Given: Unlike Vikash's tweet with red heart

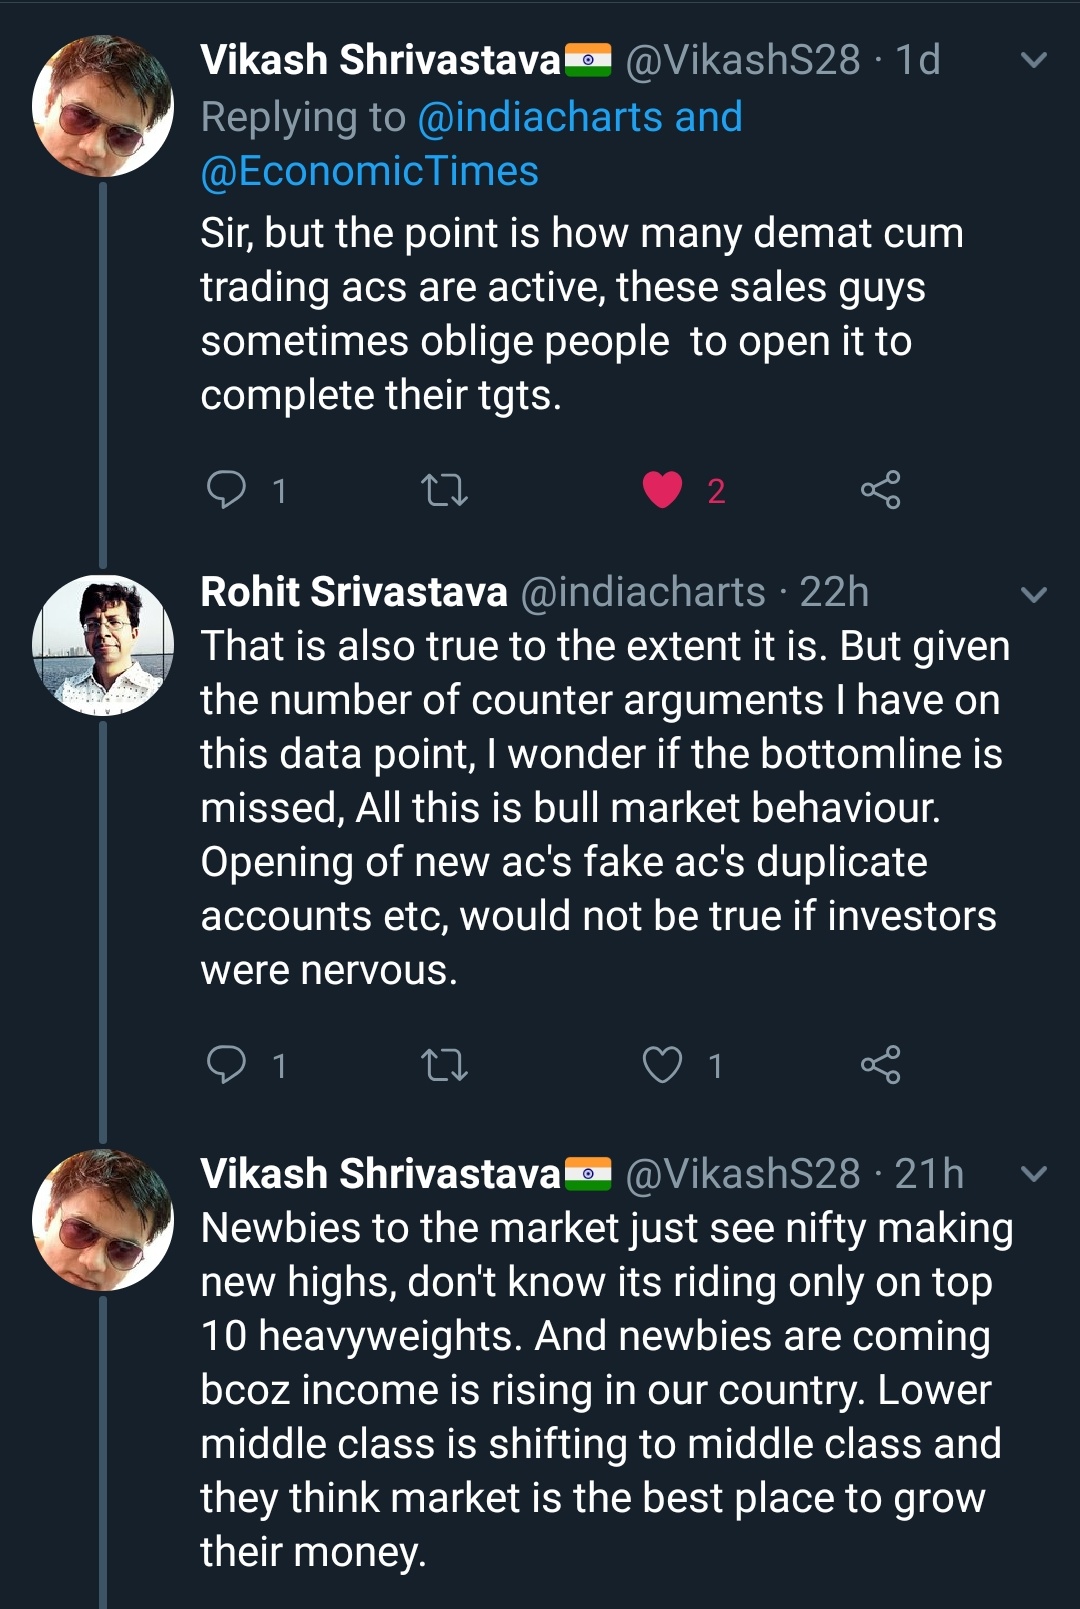Looking at the screenshot, I should [662, 490].
